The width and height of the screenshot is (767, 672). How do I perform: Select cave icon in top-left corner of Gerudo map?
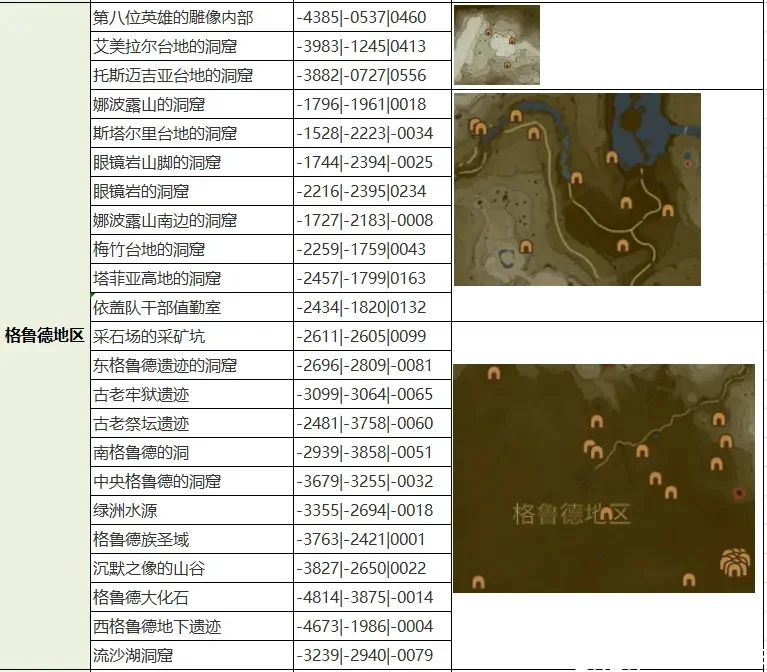point(494,374)
